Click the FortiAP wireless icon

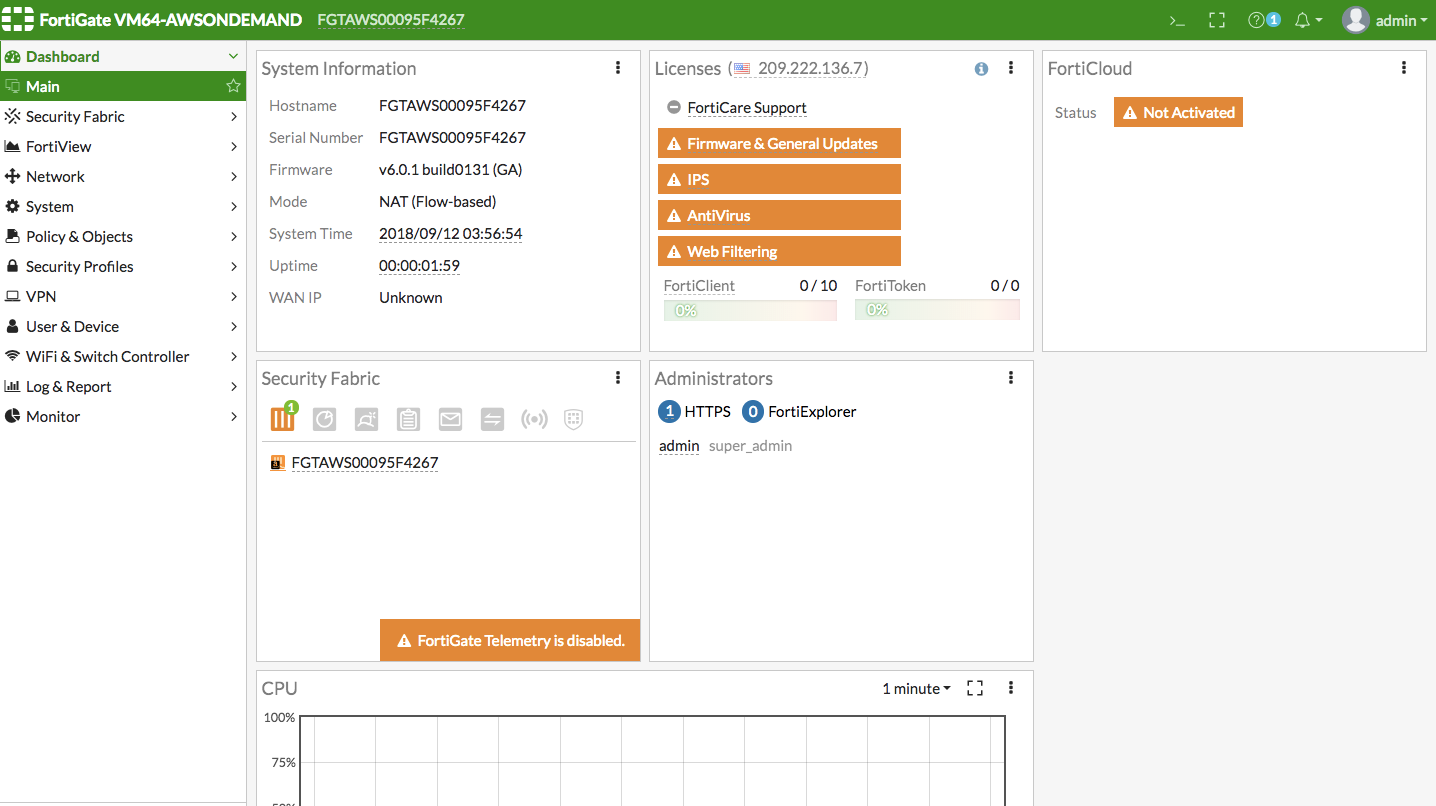coord(534,419)
